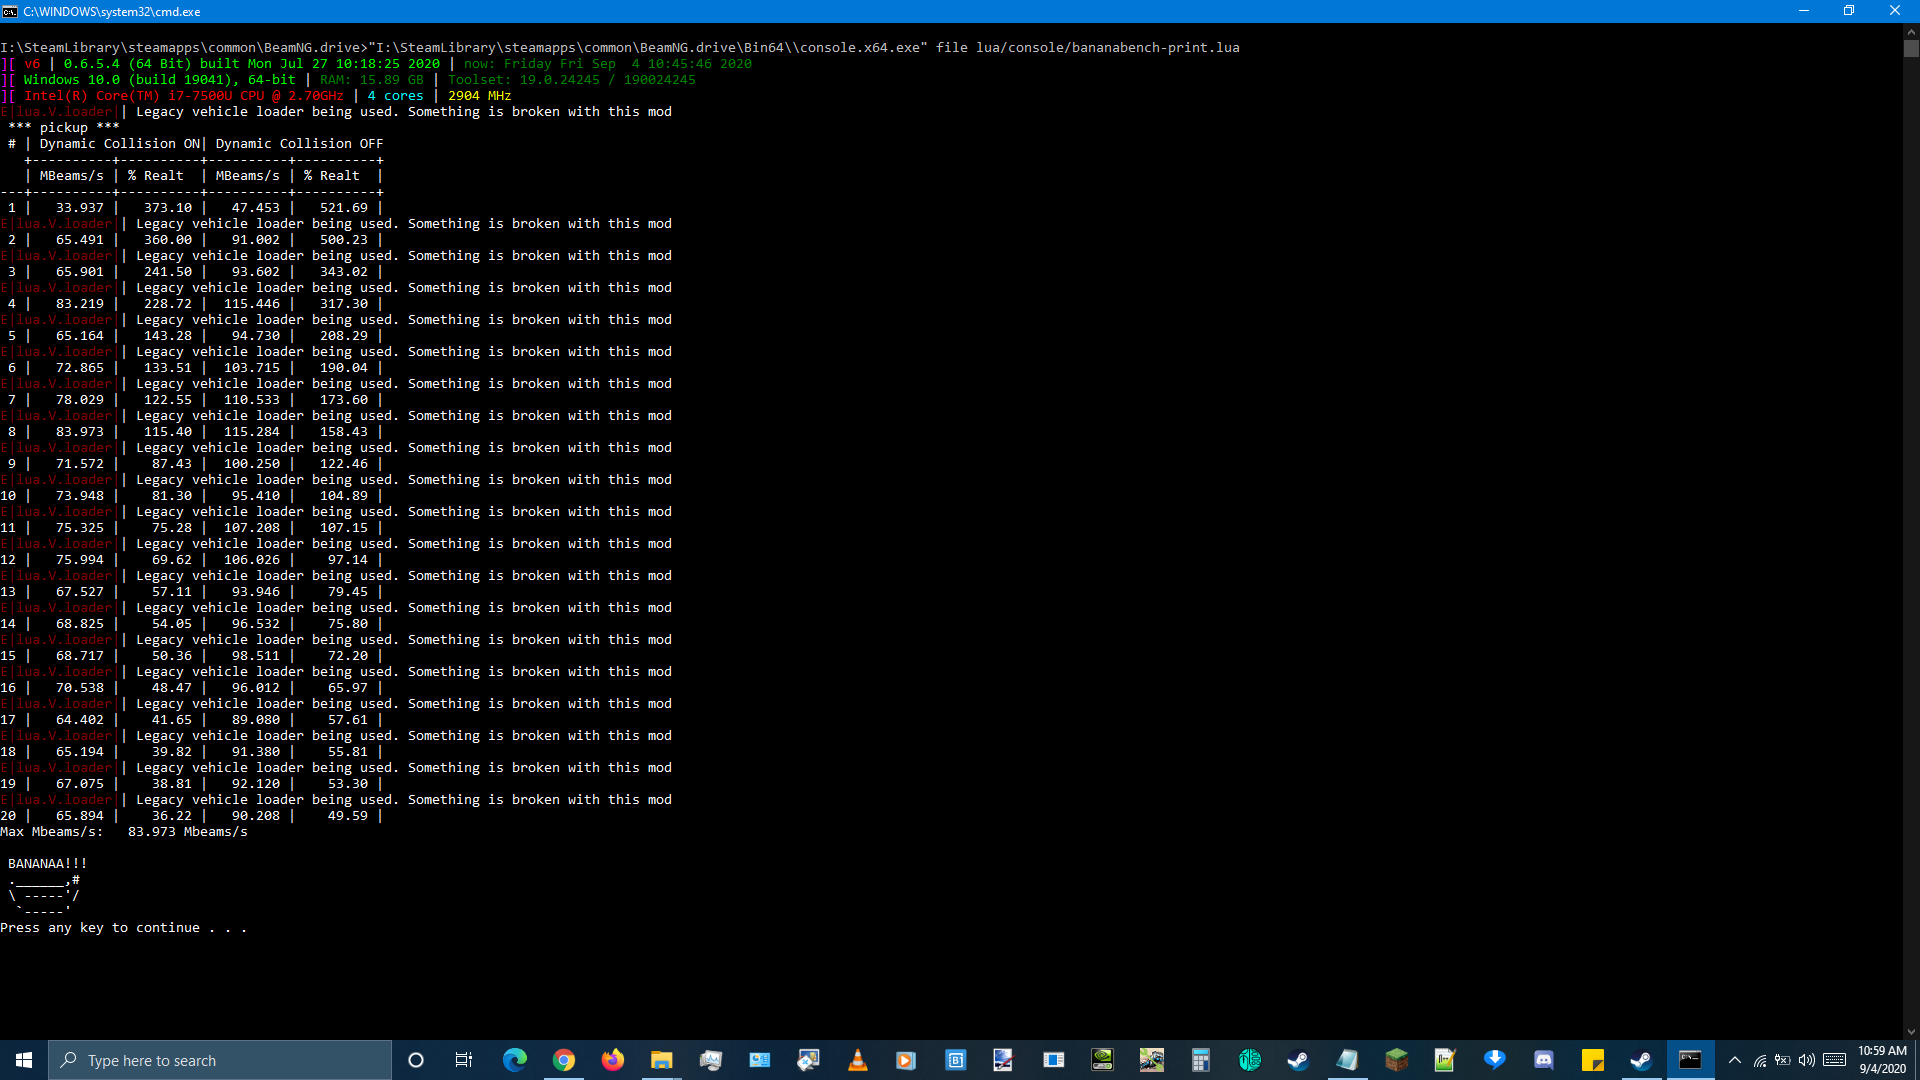Click the 'Dynamic Collision OFF' column header
Viewport: 1920px width, 1080px height.
[x=300, y=144]
